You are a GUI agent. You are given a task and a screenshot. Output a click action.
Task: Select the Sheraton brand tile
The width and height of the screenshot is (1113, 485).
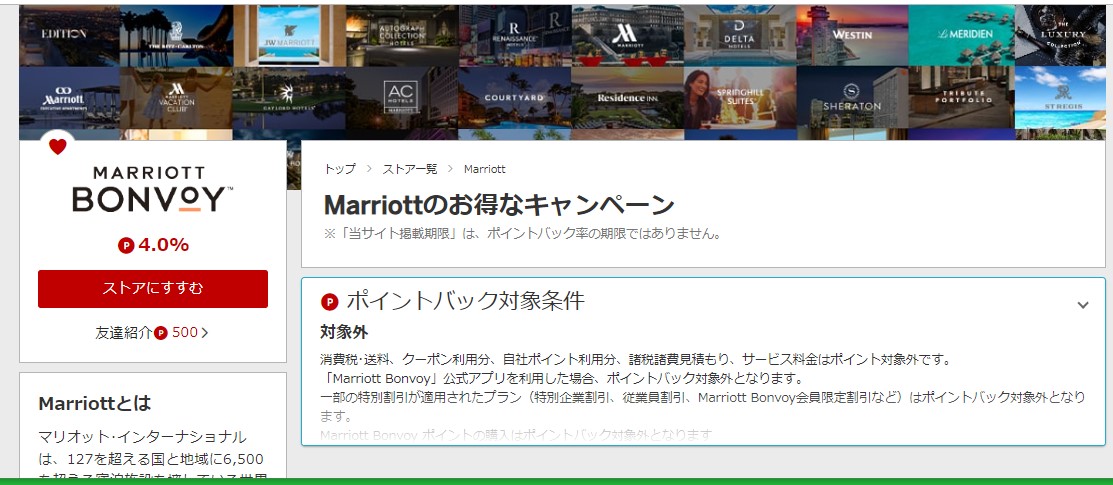[852, 98]
